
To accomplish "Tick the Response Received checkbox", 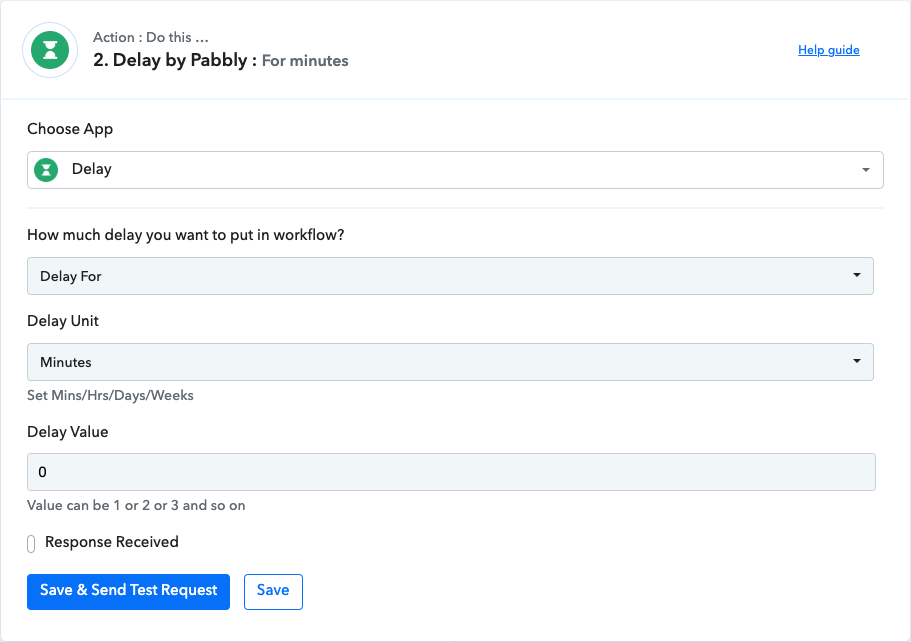I will 31,544.
